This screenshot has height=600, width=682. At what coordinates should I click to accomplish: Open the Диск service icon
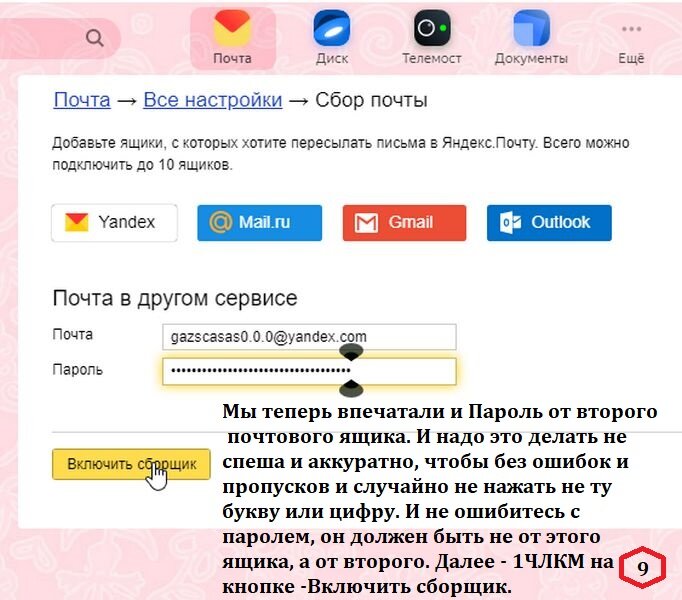click(x=332, y=38)
